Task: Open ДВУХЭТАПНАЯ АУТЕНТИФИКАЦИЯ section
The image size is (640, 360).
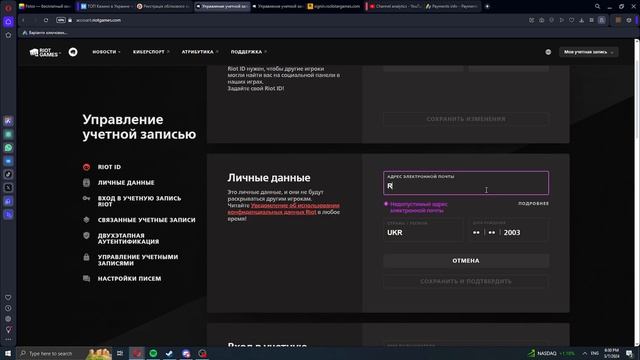Action: point(128,238)
